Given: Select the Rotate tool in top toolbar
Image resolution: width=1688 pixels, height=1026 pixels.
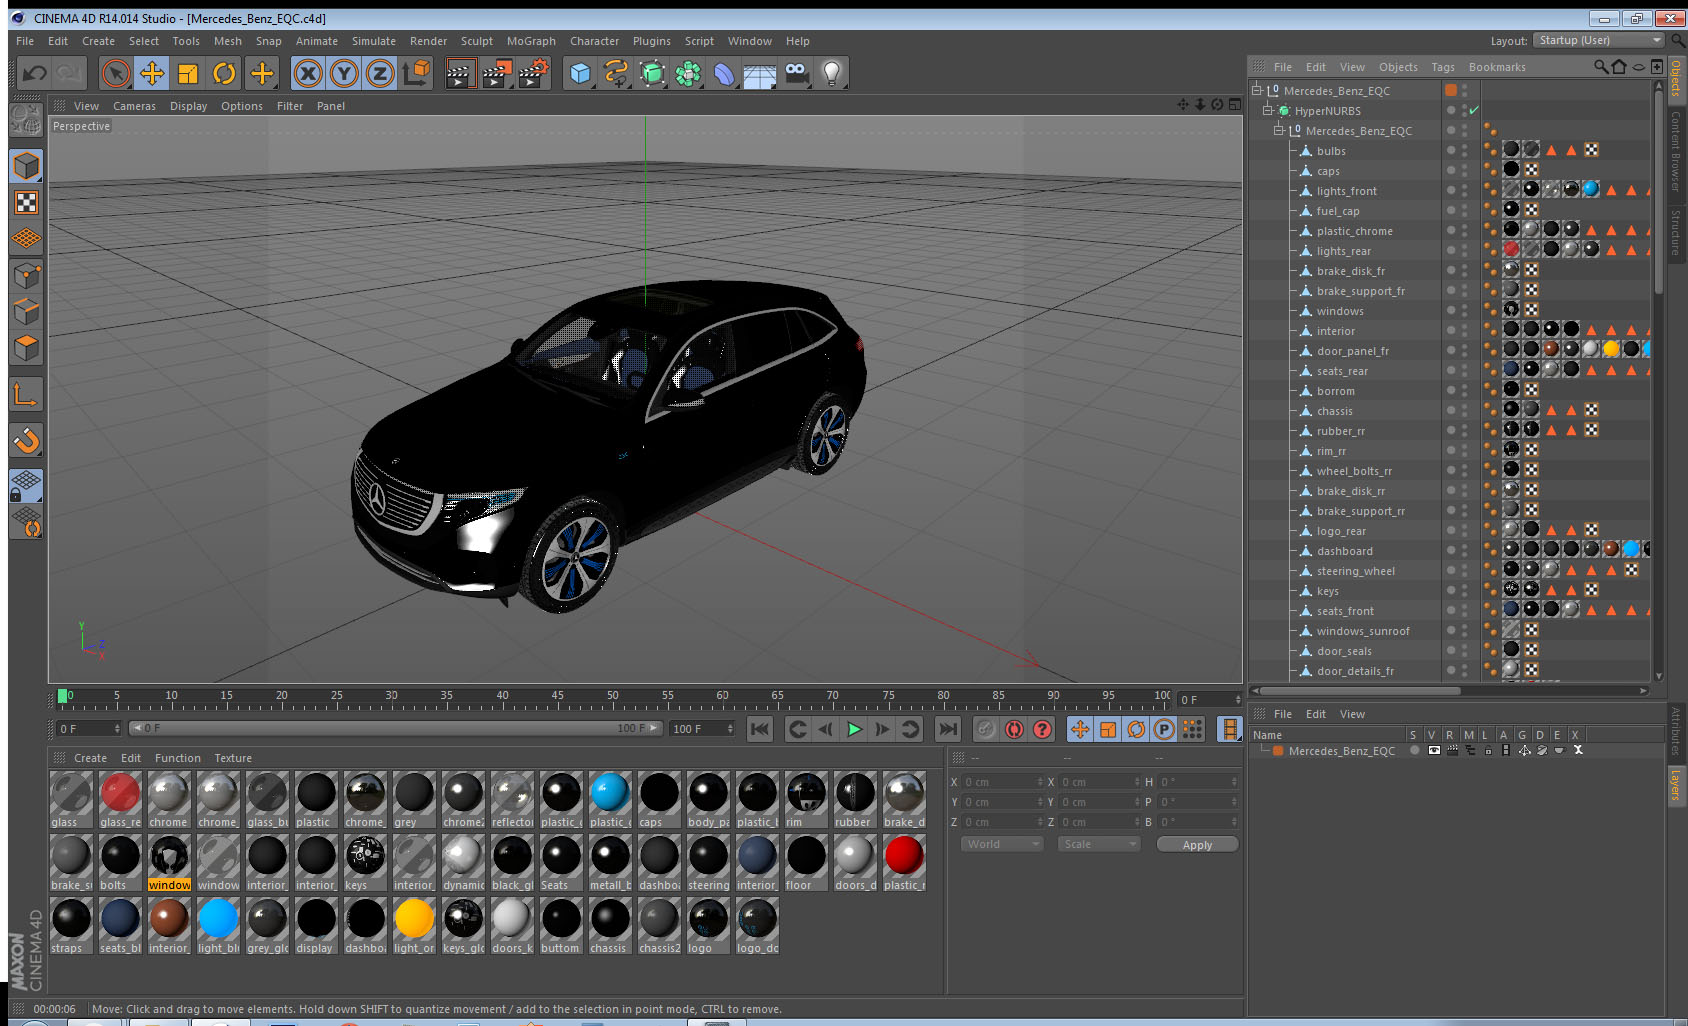Looking at the screenshot, I should (x=224, y=73).
